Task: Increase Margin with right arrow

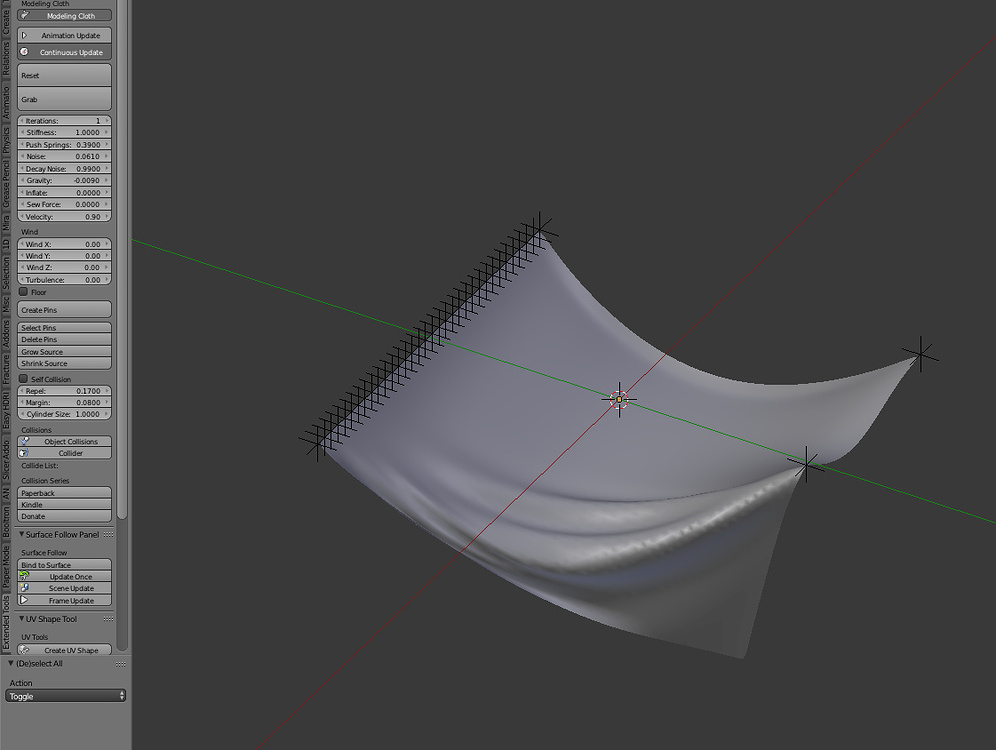Action: pos(107,403)
